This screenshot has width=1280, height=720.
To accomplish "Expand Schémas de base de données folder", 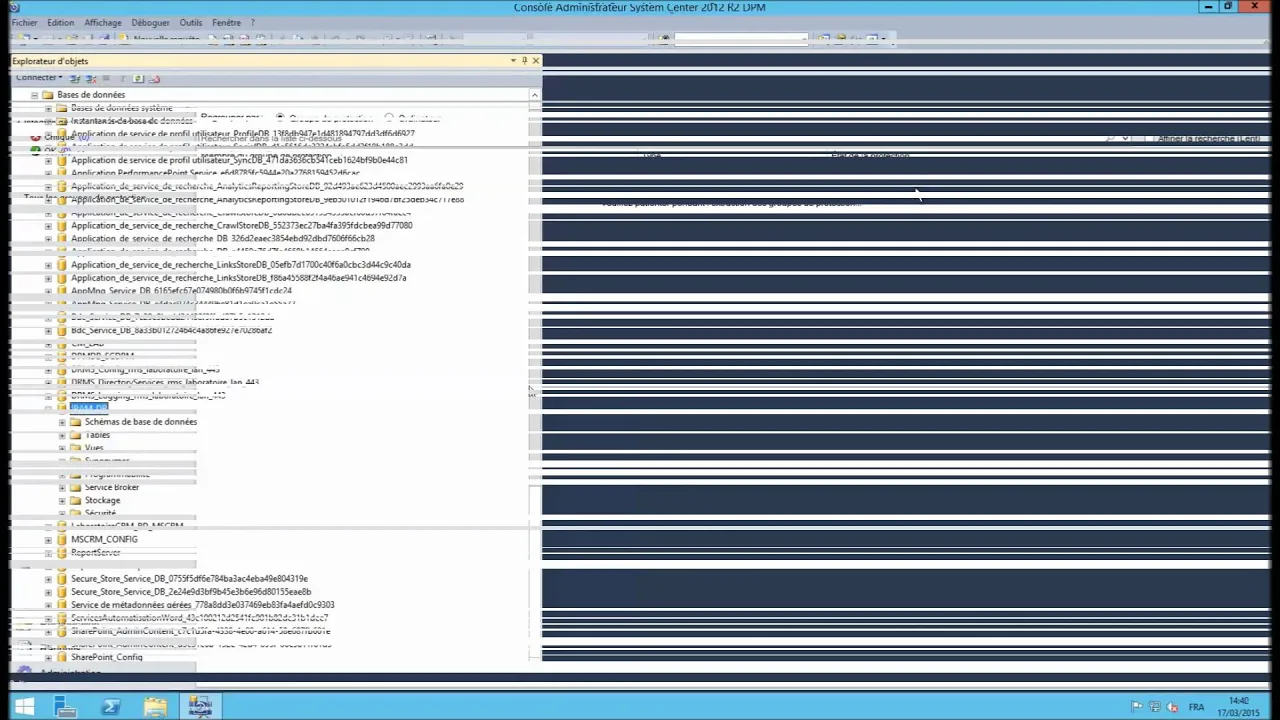I will [62, 422].
